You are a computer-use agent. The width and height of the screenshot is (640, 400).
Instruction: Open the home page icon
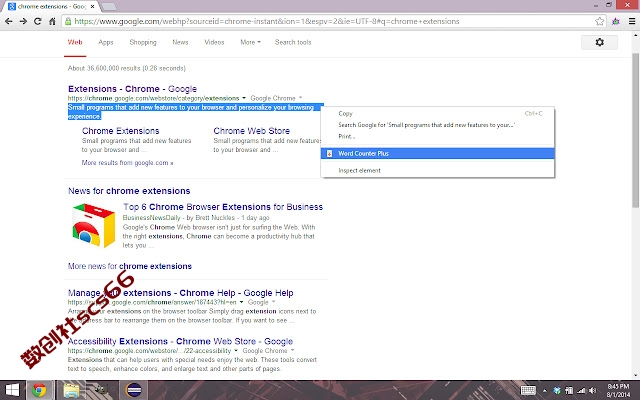click(x=52, y=21)
